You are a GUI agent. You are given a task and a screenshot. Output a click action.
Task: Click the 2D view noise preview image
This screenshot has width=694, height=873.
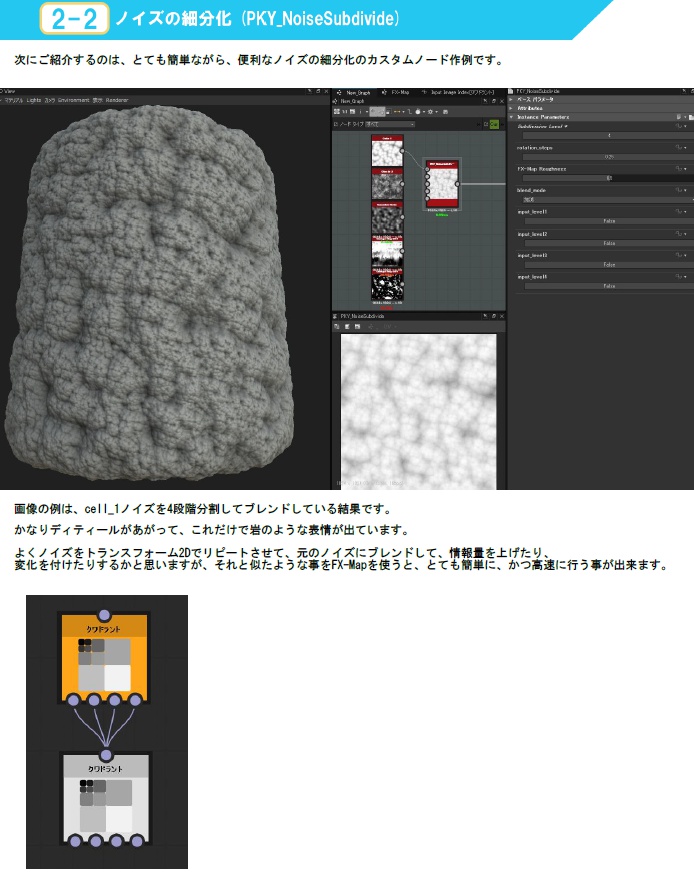tap(418, 411)
